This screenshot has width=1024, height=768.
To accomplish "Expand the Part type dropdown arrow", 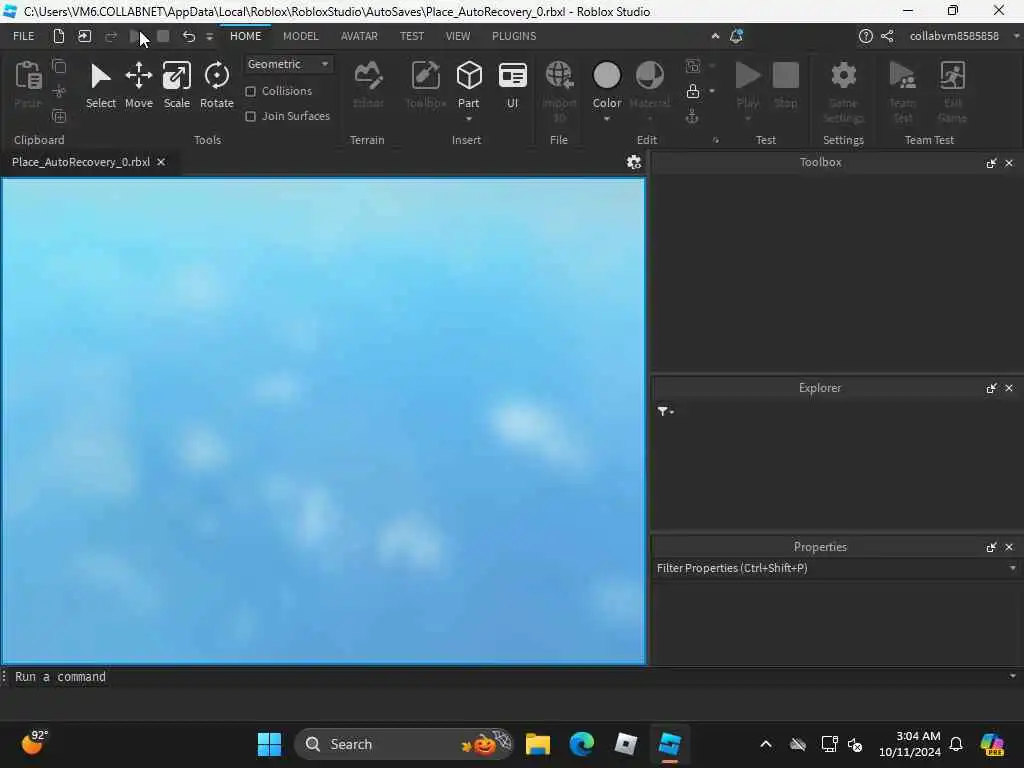I will point(469,119).
